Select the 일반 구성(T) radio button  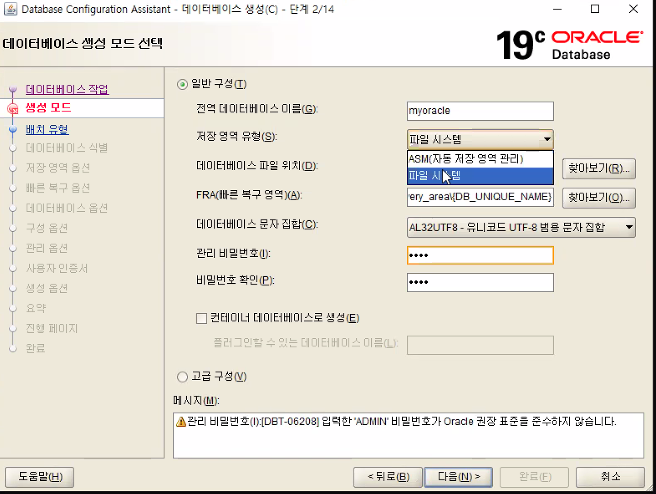point(182,84)
